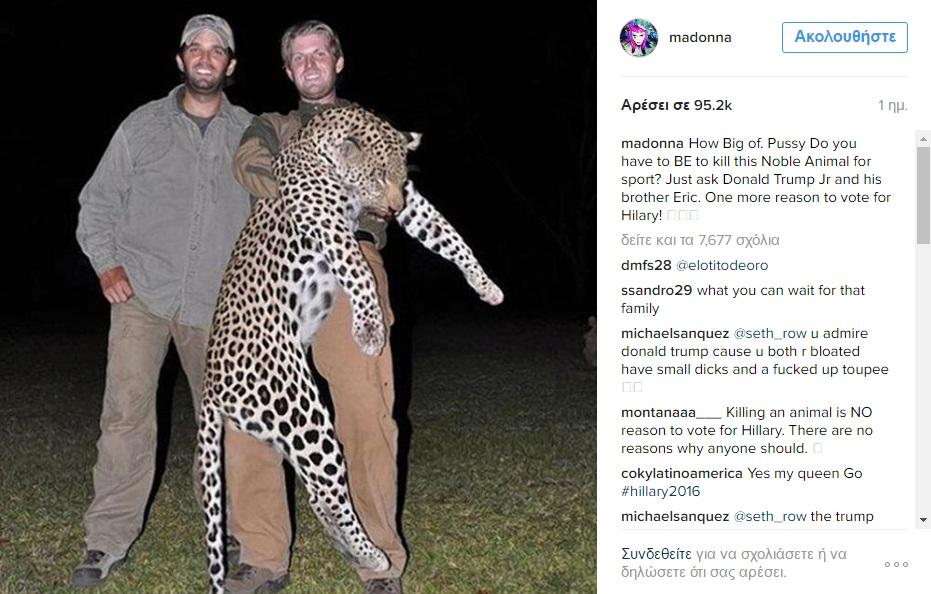
Task: Click the Συνδεθείτε login link
Action: [656, 553]
